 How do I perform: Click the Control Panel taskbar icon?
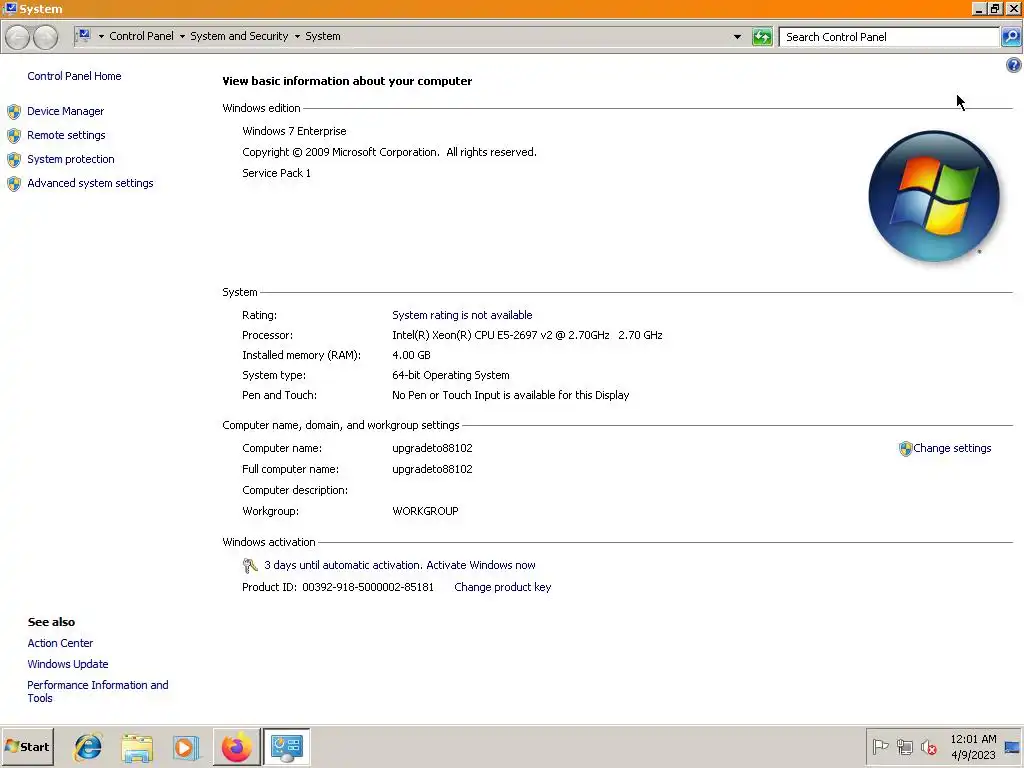287,747
